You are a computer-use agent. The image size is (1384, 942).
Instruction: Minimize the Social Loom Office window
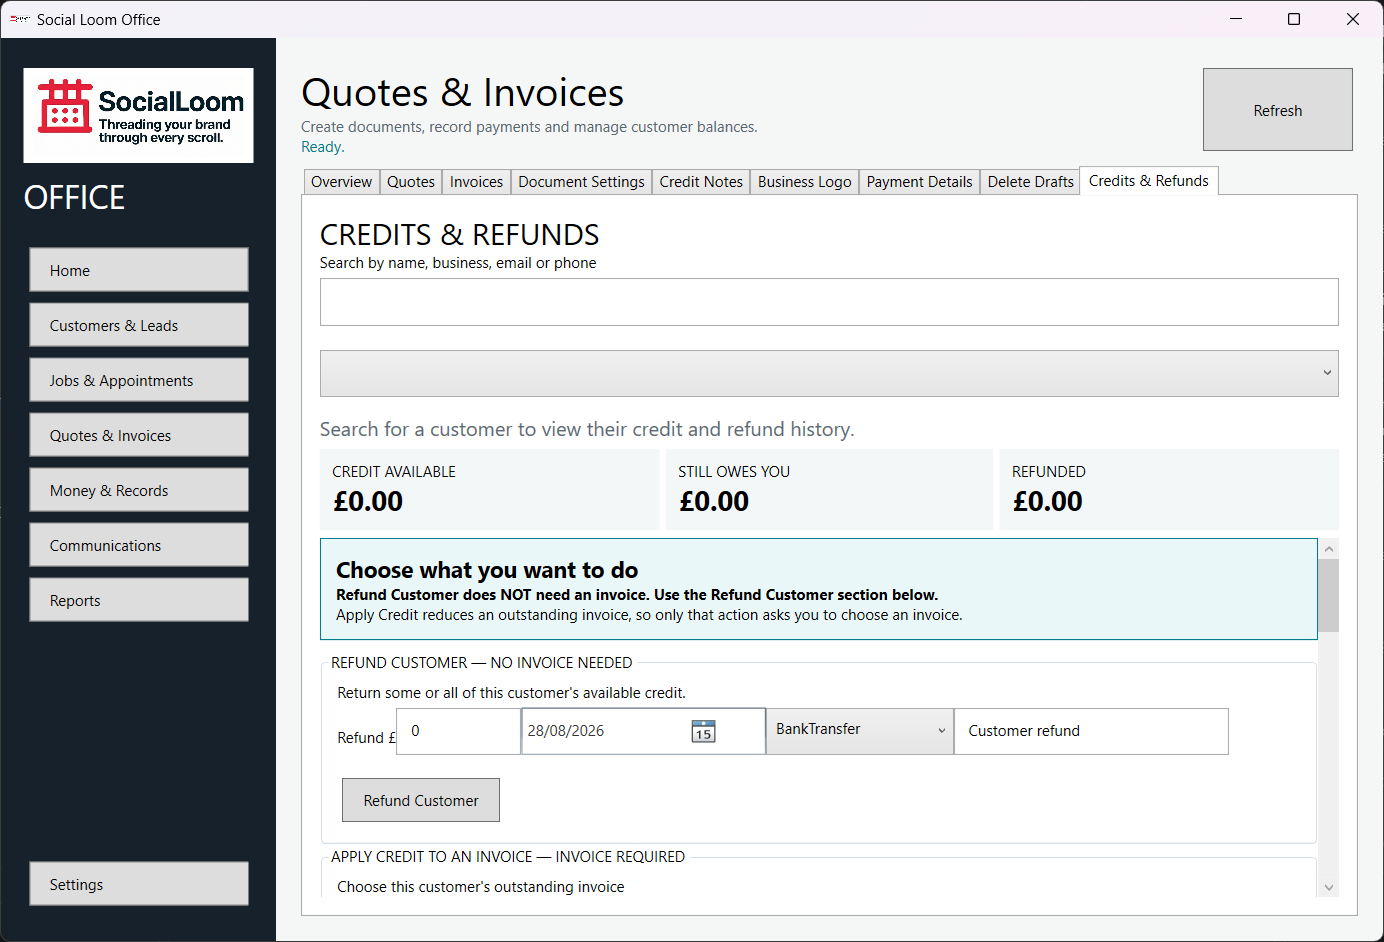click(1236, 19)
